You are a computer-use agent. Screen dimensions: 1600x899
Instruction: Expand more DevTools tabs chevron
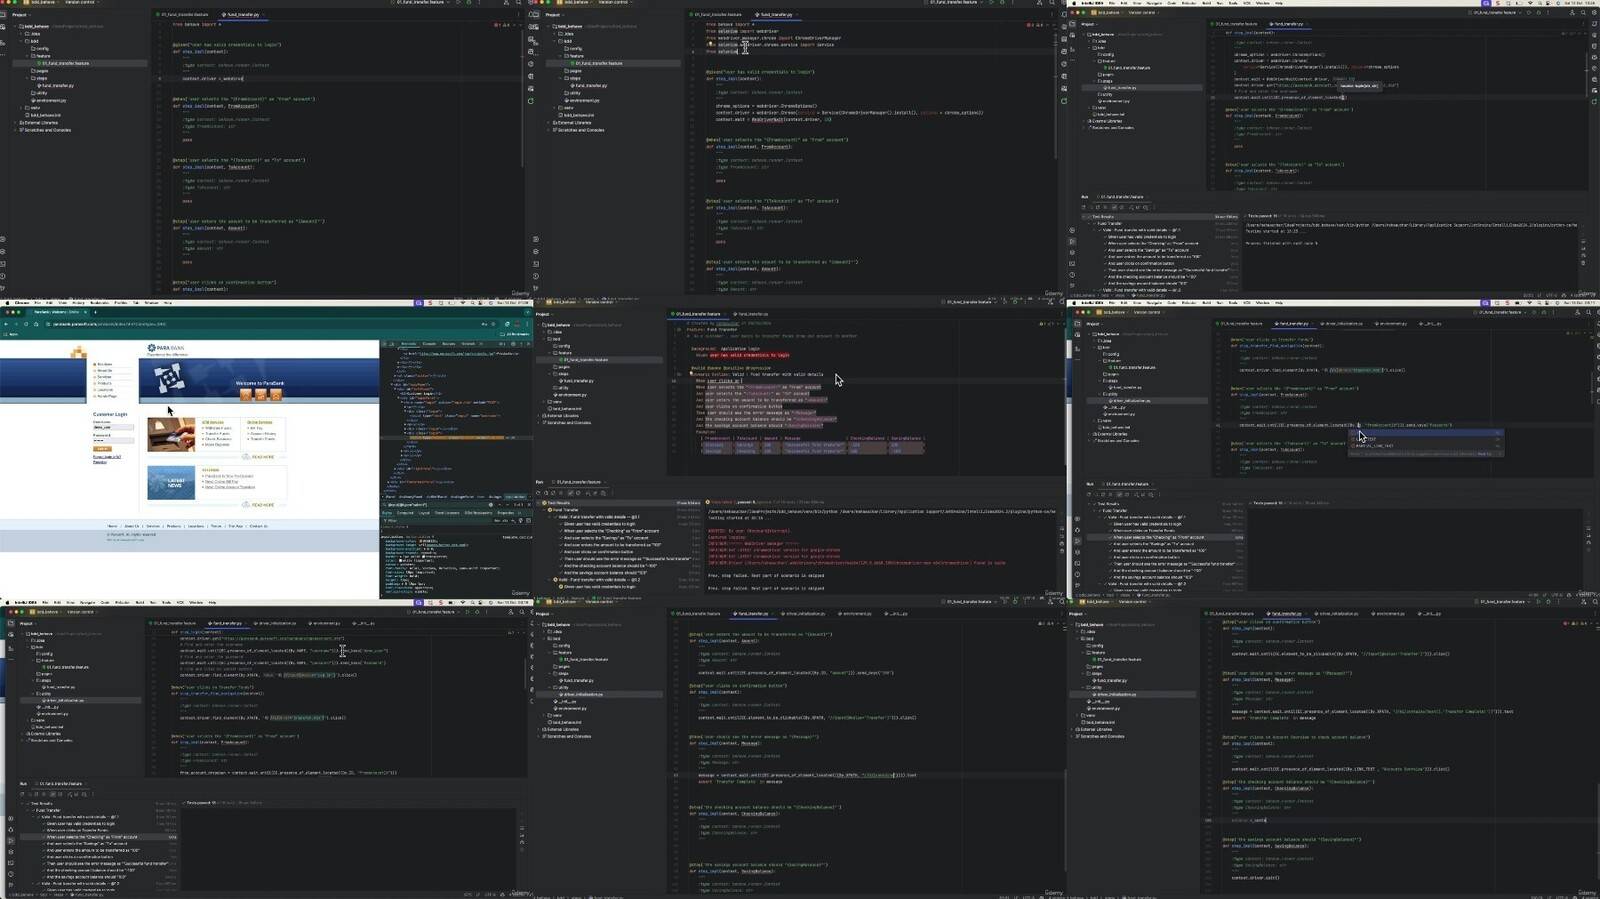click(480, 344)
